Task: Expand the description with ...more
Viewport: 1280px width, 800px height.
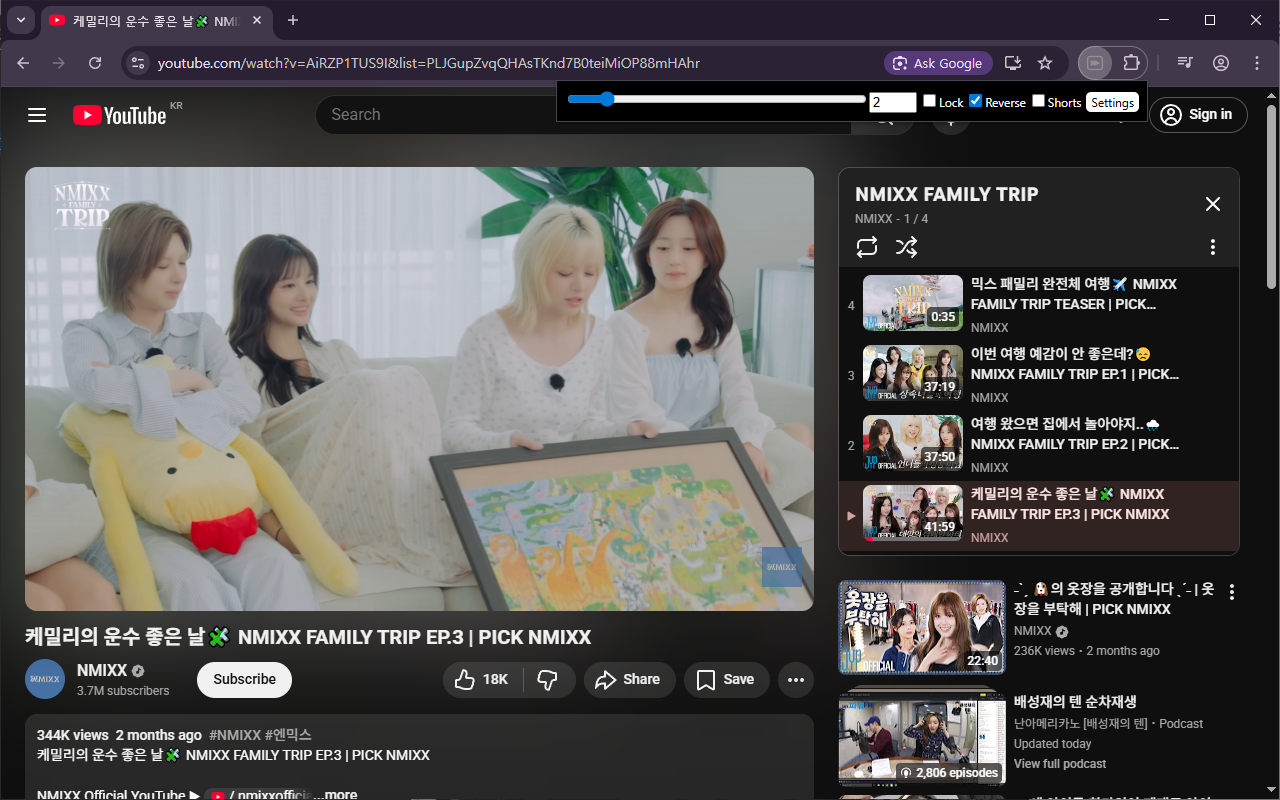Action: [x=340, y=795]
